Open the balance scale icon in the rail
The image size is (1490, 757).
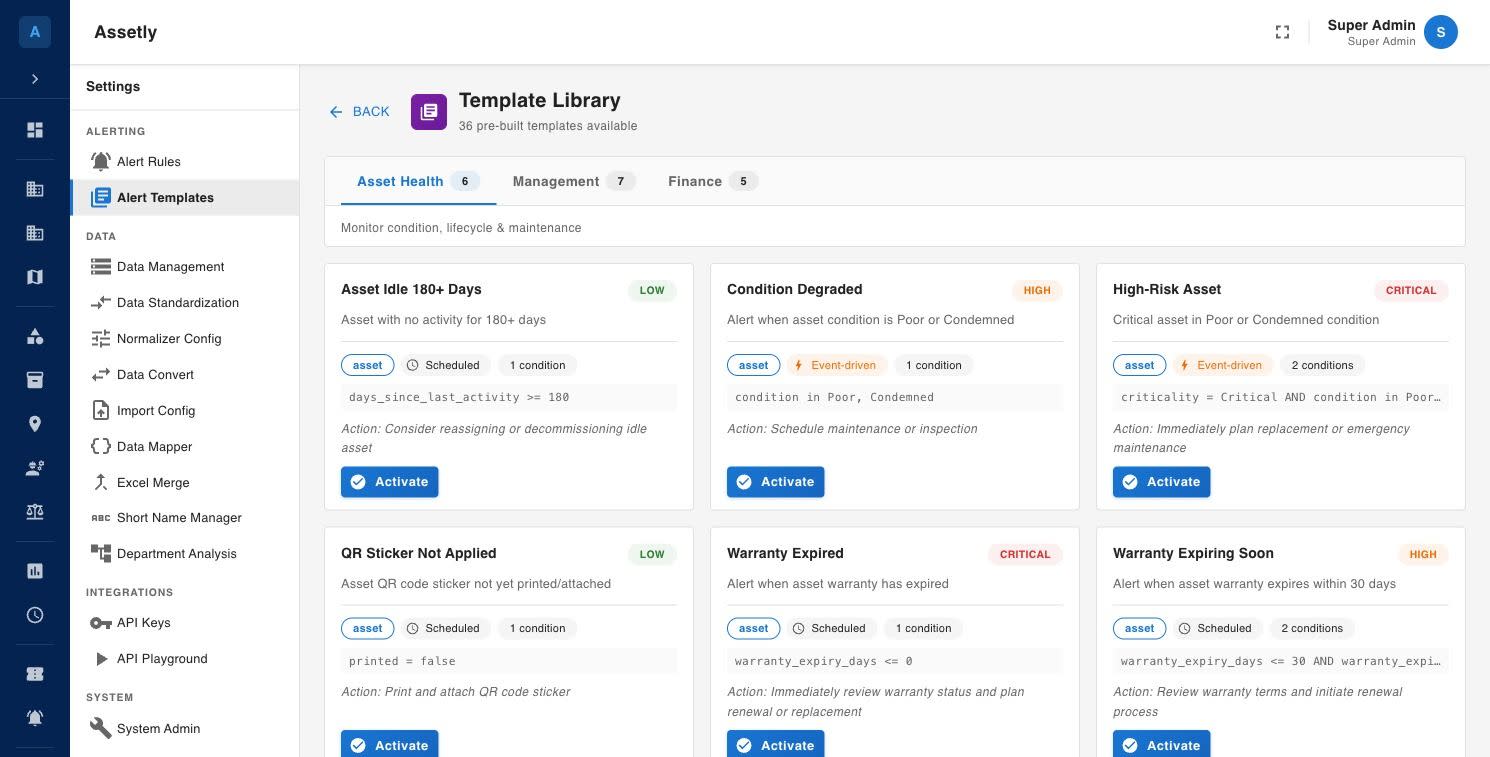pos(35,512)
